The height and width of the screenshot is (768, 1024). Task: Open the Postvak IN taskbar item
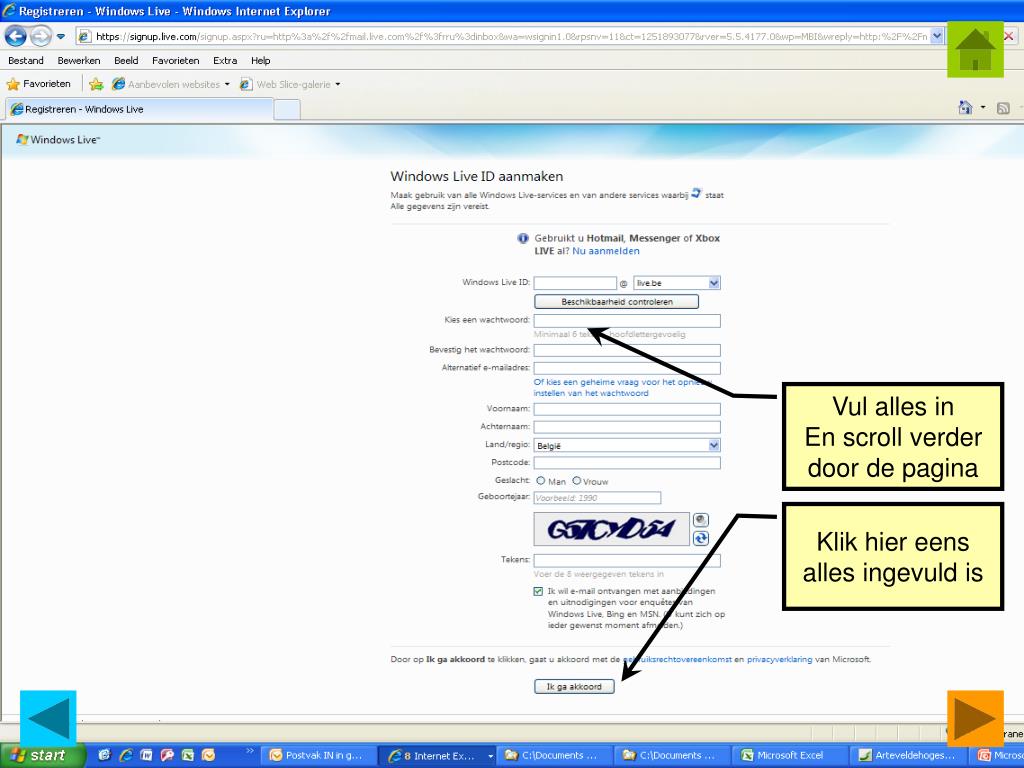coord(318,756)
